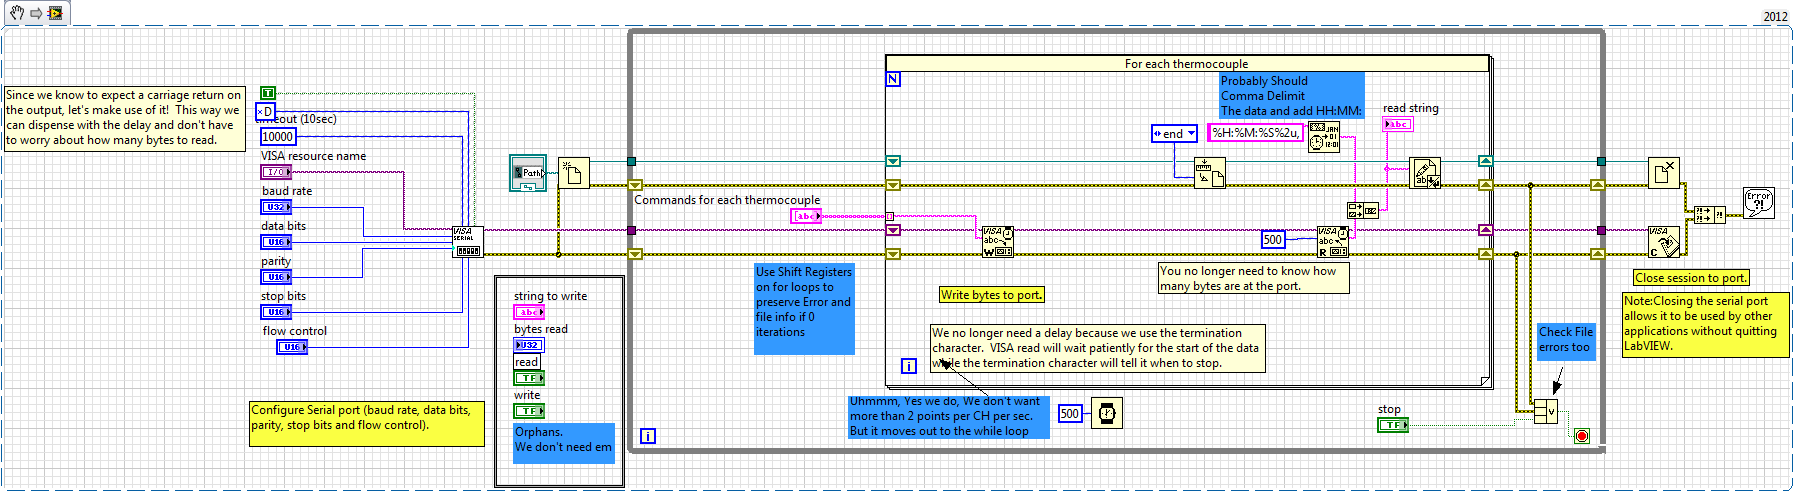Select the 'Use Shift Registers' blue comment
The height and width of the screenshot is (492, 1794).
coord(804,309)
